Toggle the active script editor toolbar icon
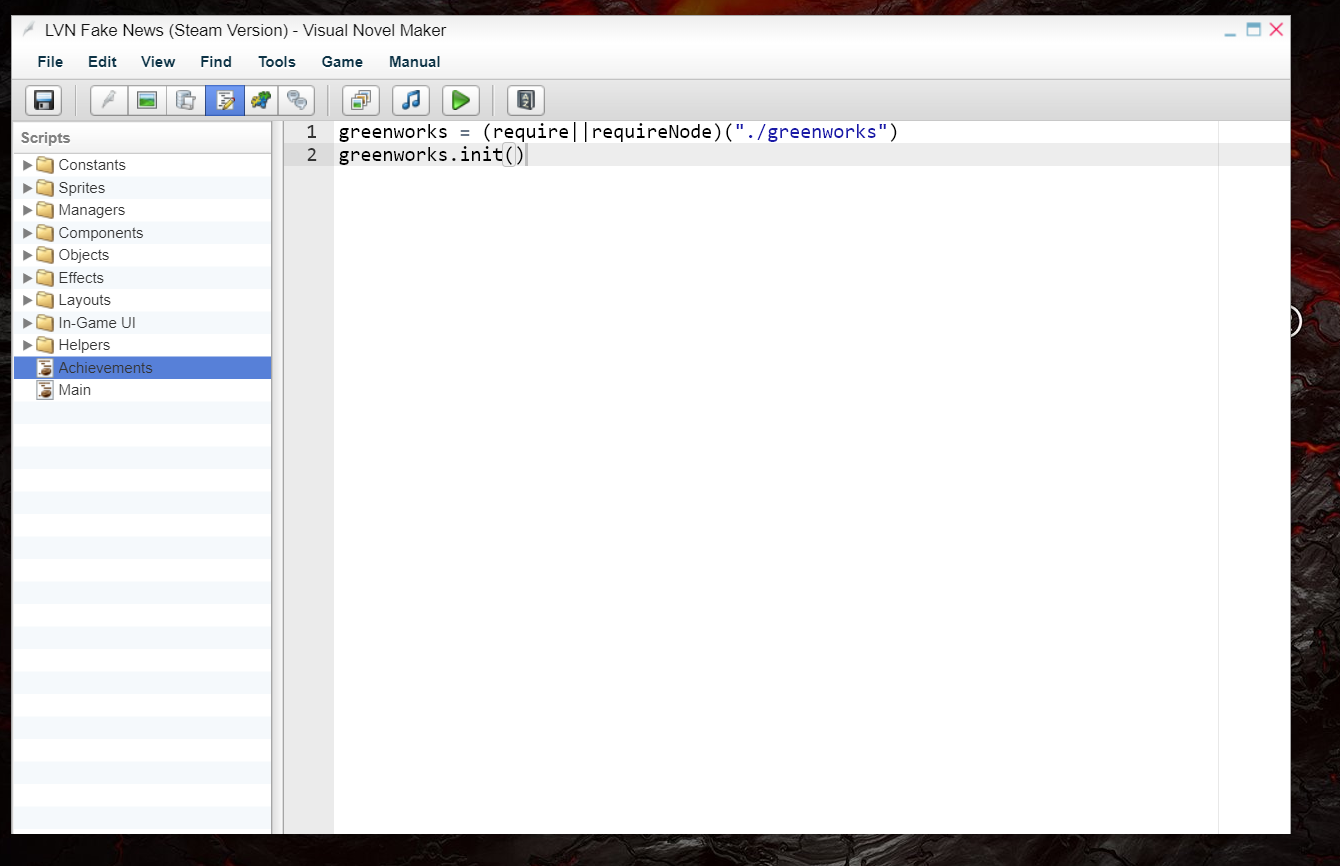Image resolution: width=1340 pixels, height=866 pixels. pos(225,100)
